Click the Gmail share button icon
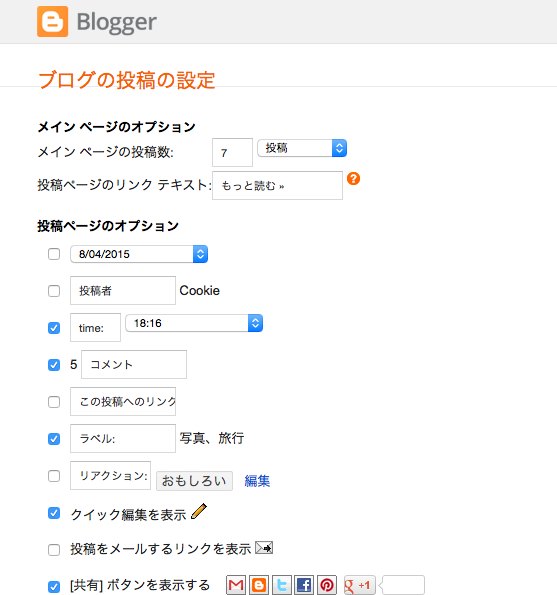557x595 pixels. click(236, 585)
